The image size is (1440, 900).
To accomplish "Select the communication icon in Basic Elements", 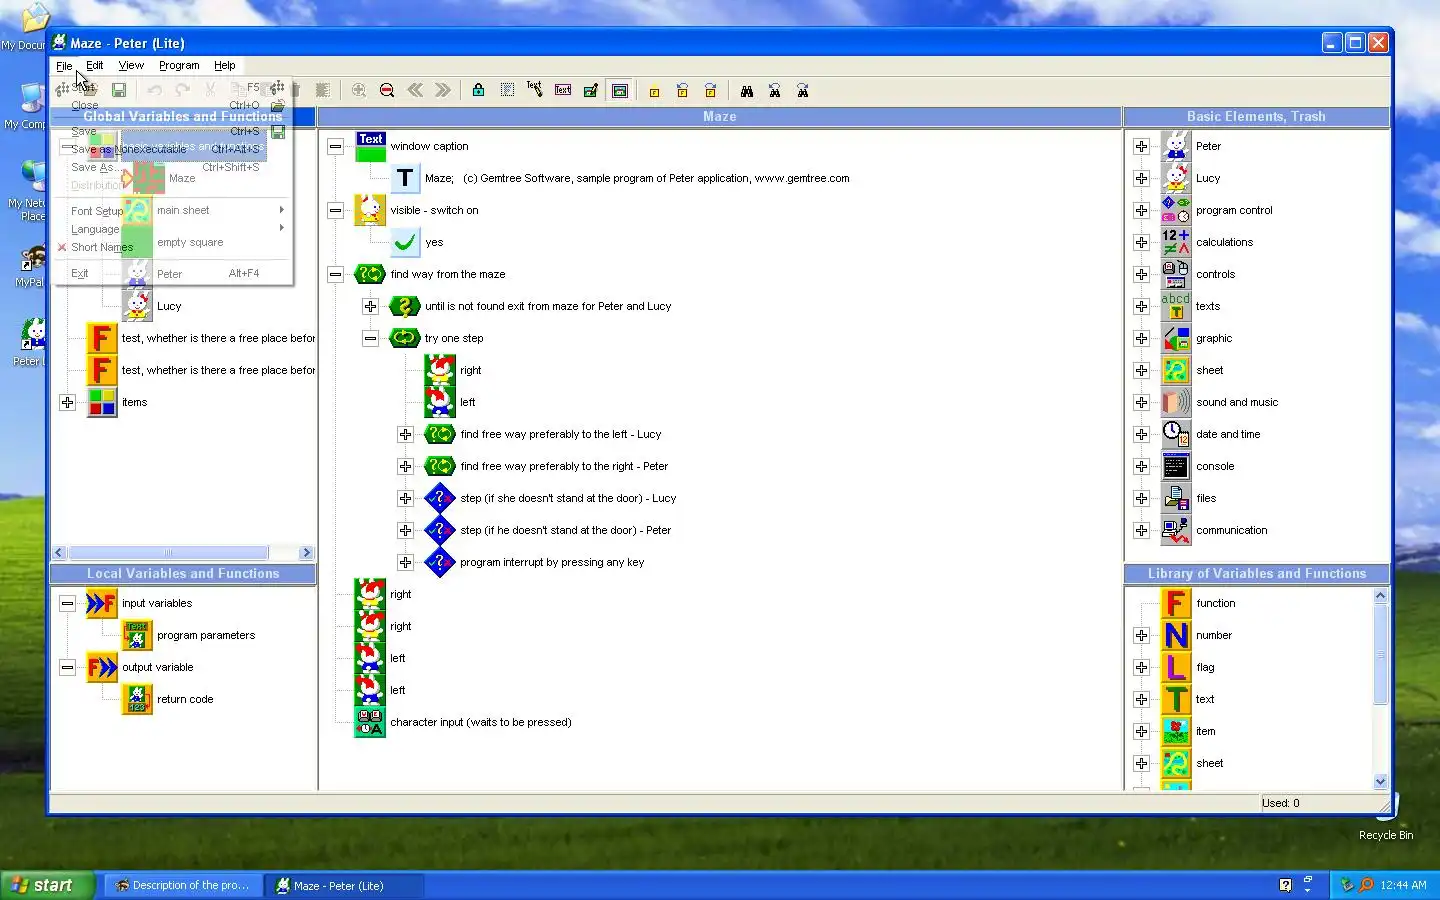I will pos(1176,530).
